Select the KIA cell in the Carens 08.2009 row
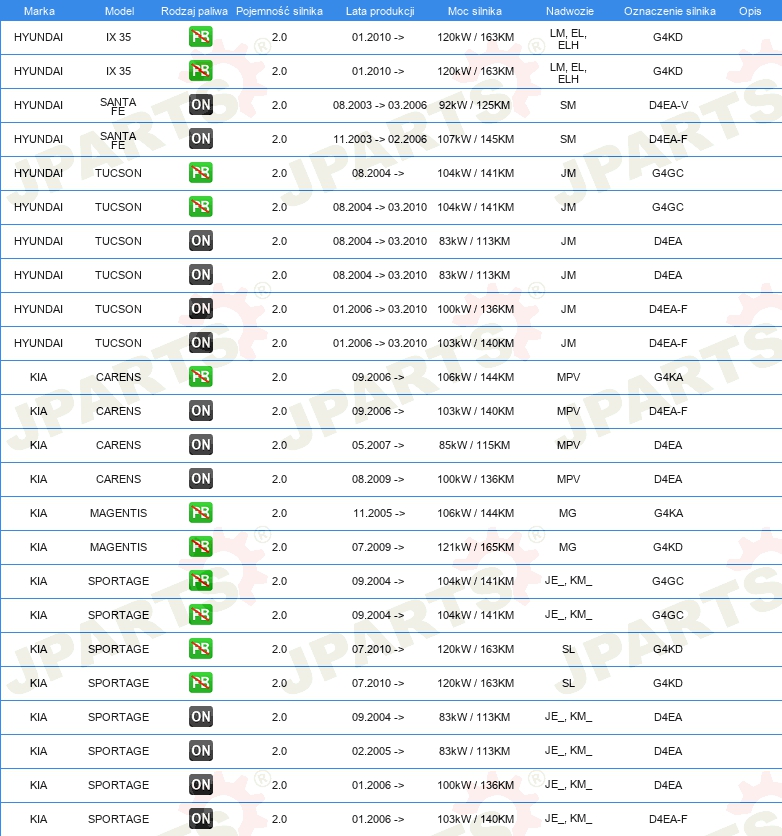Screen dimensions: 782x836 tap(38, 479)
